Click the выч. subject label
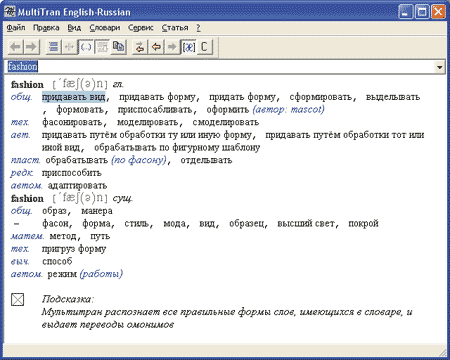450x360 pixels. (20, 262)
